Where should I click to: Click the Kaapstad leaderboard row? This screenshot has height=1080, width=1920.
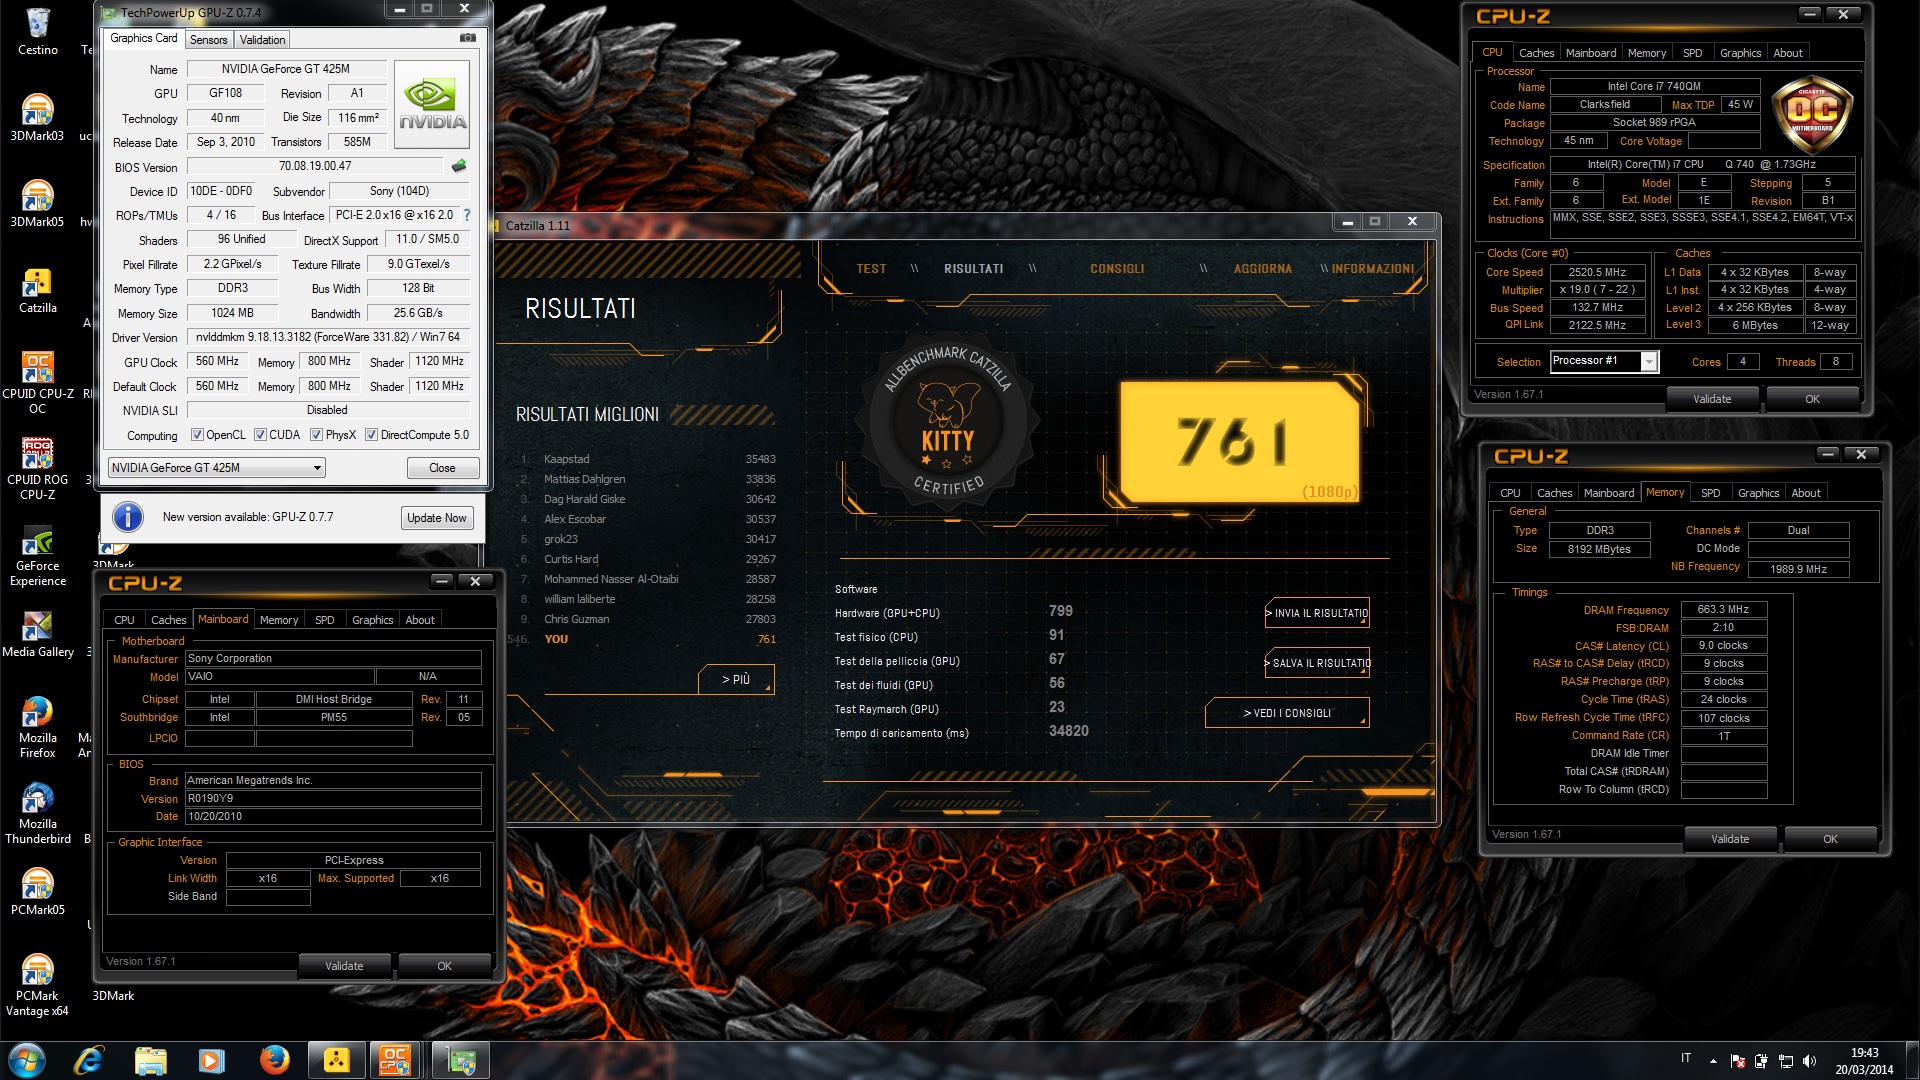(x=648, y=459)
